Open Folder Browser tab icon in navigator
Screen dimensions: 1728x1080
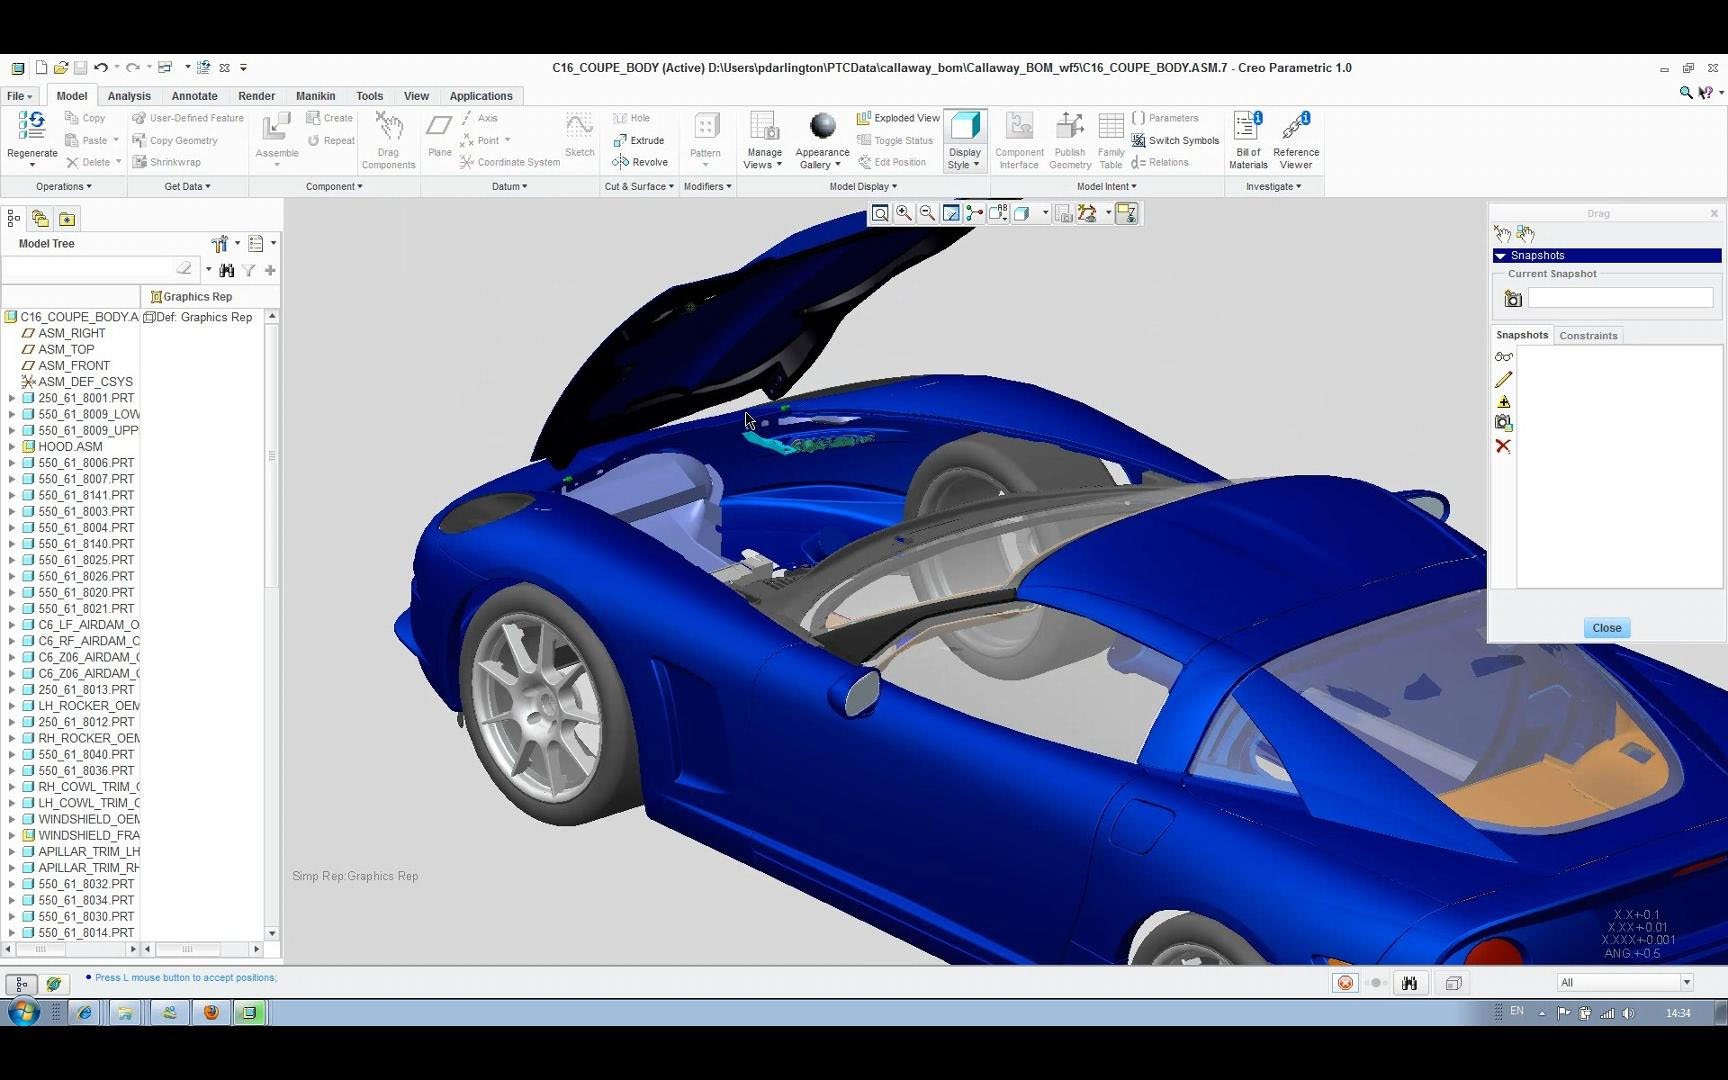click(x=40, y=218)
